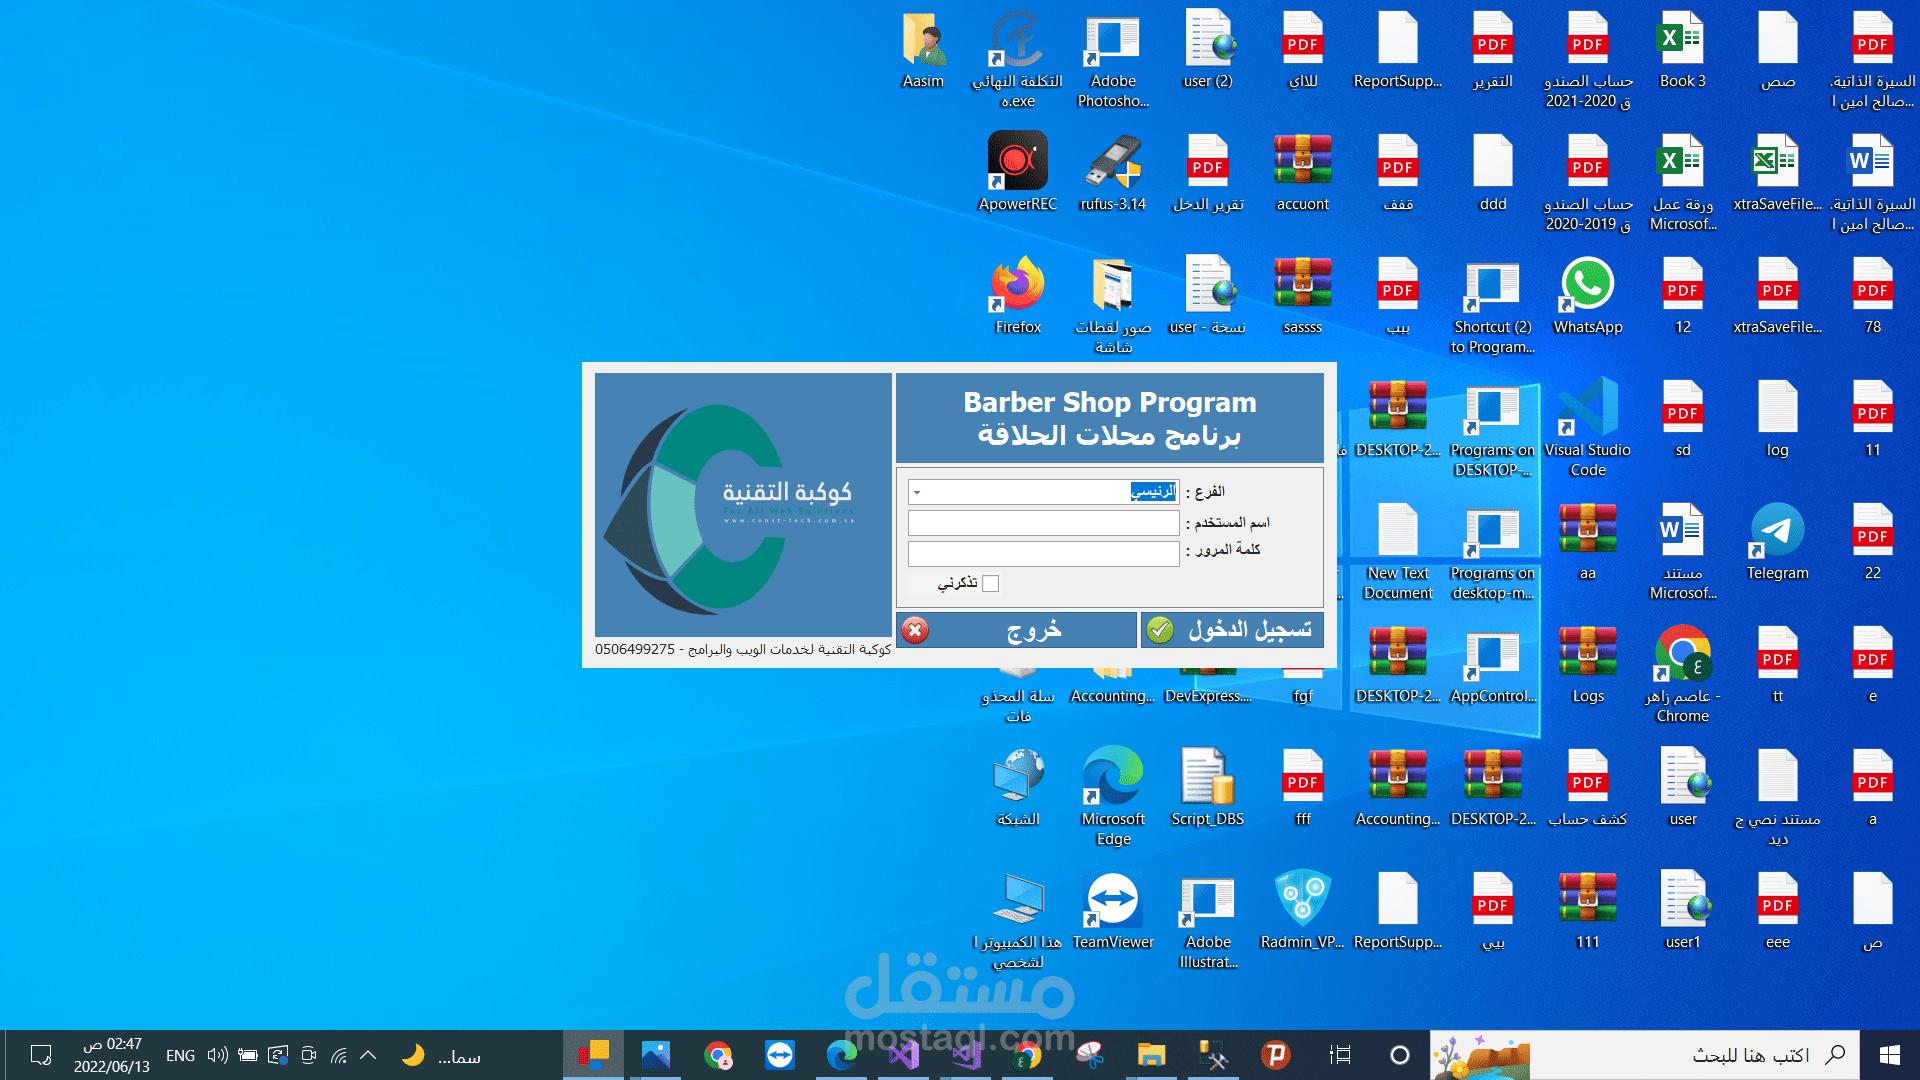Open the Radmin VPN desktop icon
The height and width of the screenshot is (1080, 1920).
tap(1302, 902)
